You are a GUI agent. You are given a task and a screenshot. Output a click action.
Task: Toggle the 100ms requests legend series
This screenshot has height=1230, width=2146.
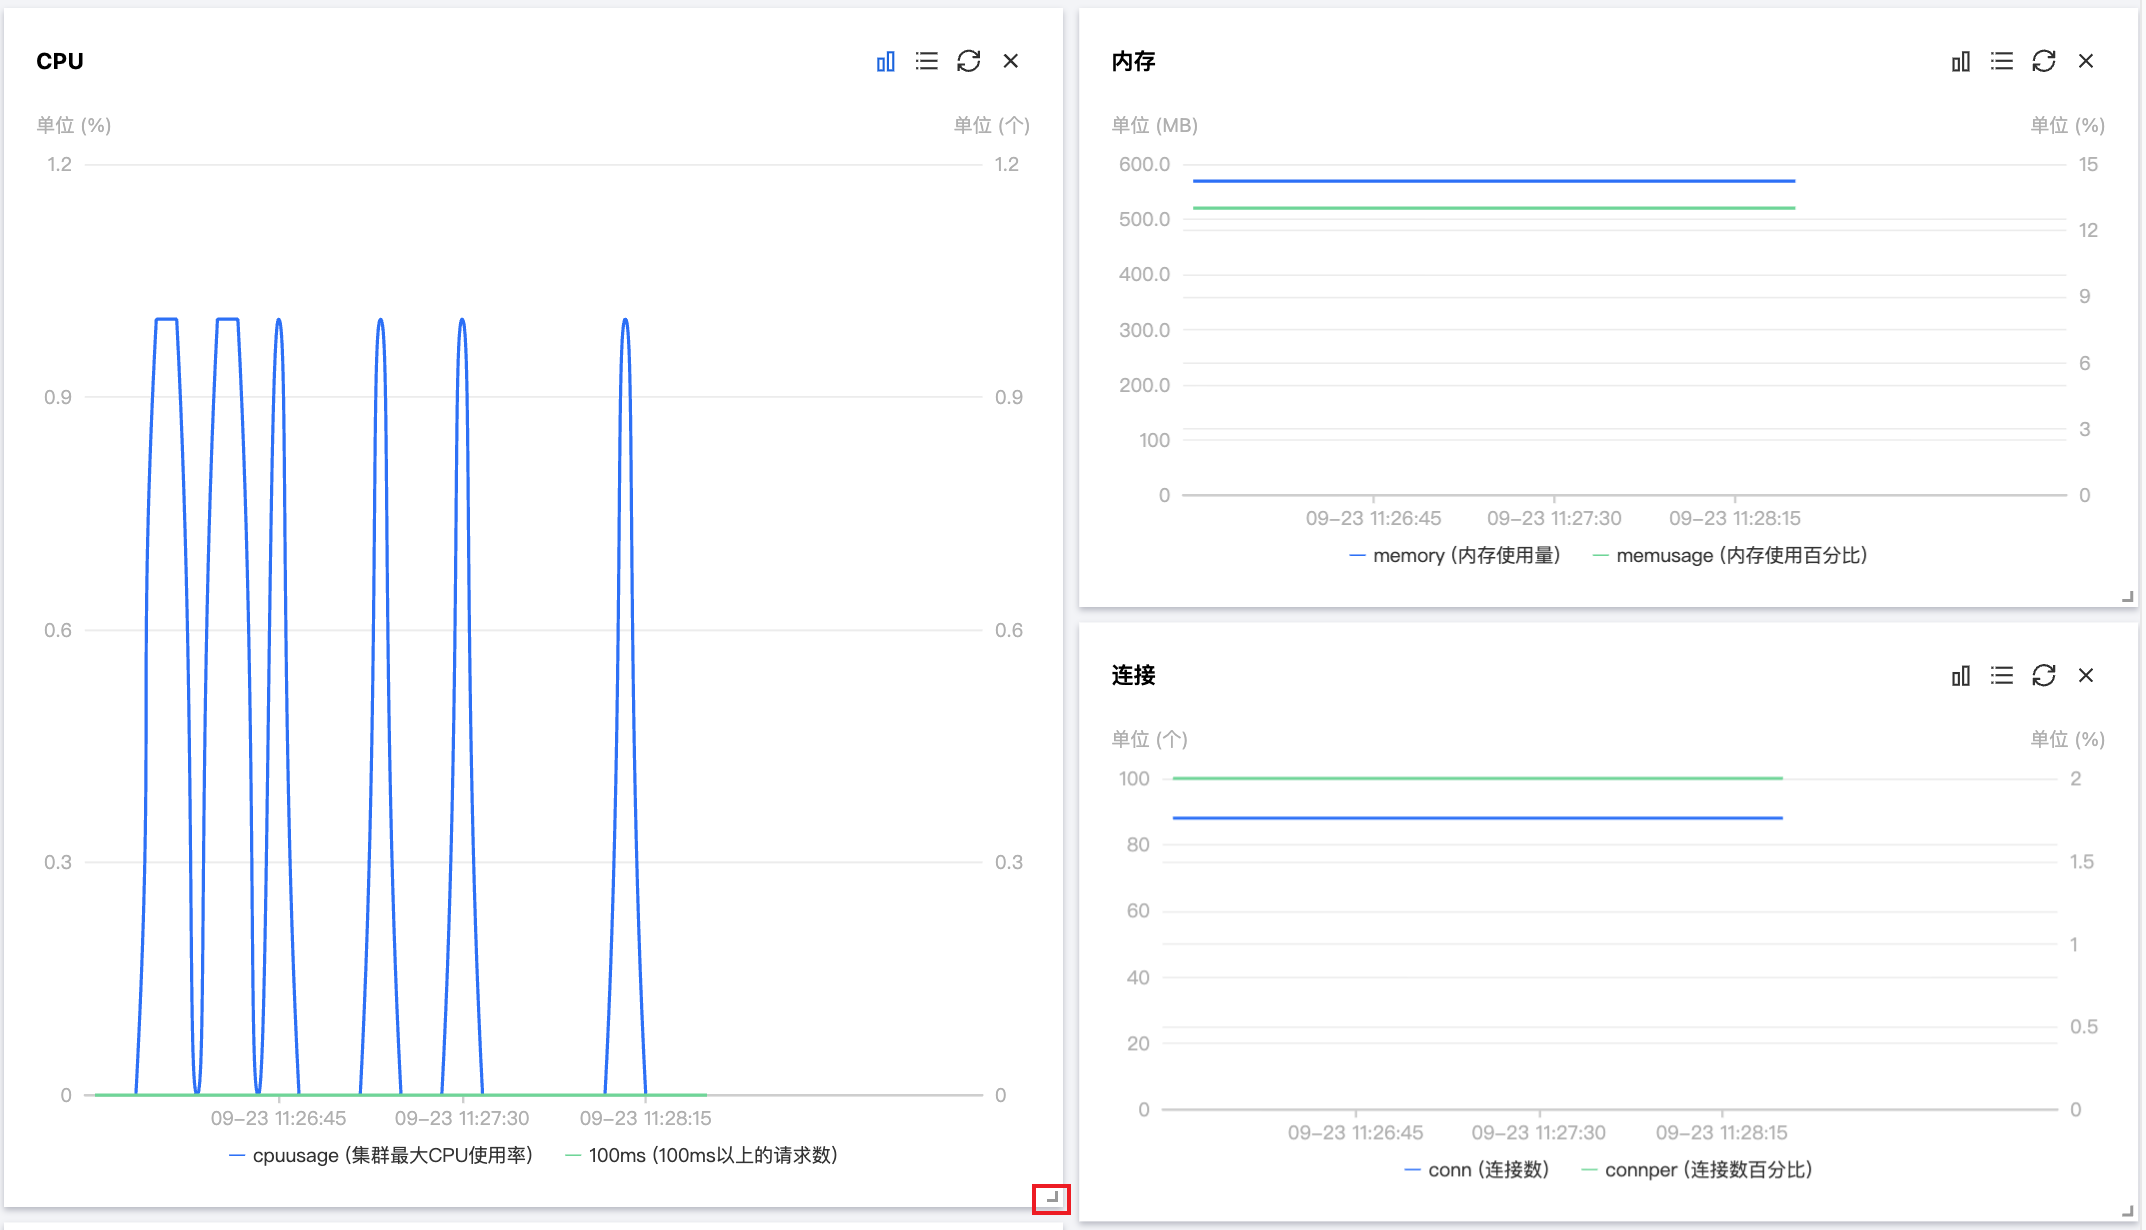pyautogui.click(x=701, y=1156)
